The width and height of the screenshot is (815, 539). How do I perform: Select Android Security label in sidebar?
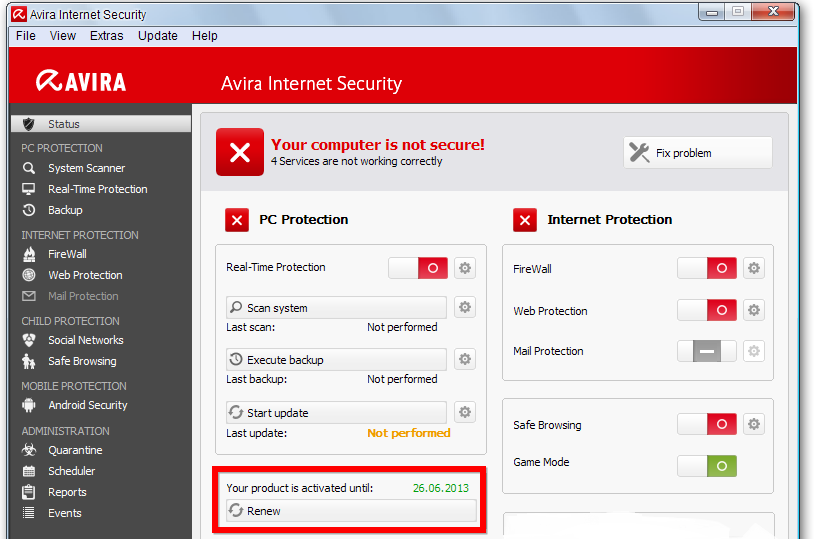[88, 405]
